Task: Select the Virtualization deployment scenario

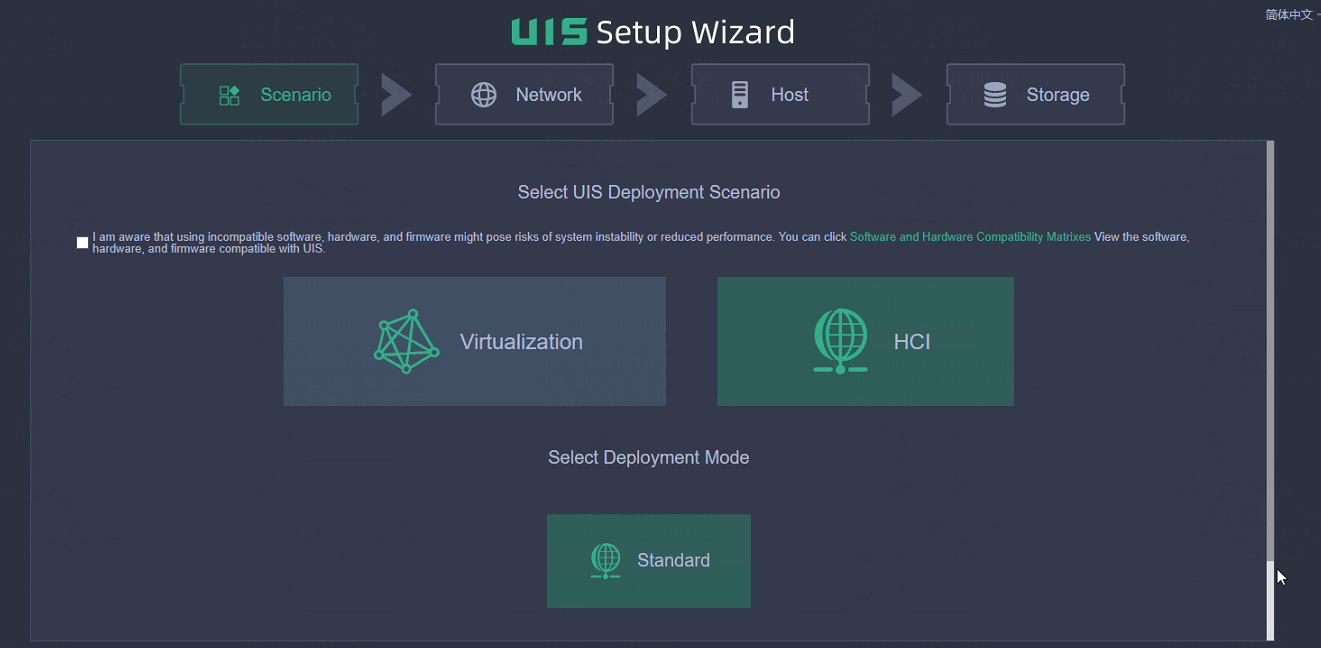Action: pyautogui.click(x=475, y=341)
